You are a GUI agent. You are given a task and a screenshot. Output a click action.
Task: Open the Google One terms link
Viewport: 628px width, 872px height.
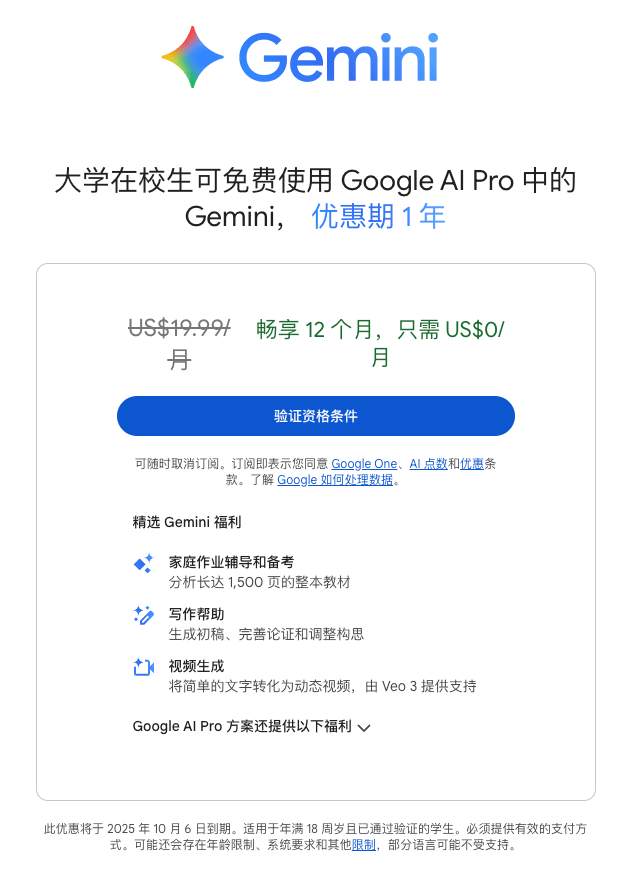(x=364, y=464)
